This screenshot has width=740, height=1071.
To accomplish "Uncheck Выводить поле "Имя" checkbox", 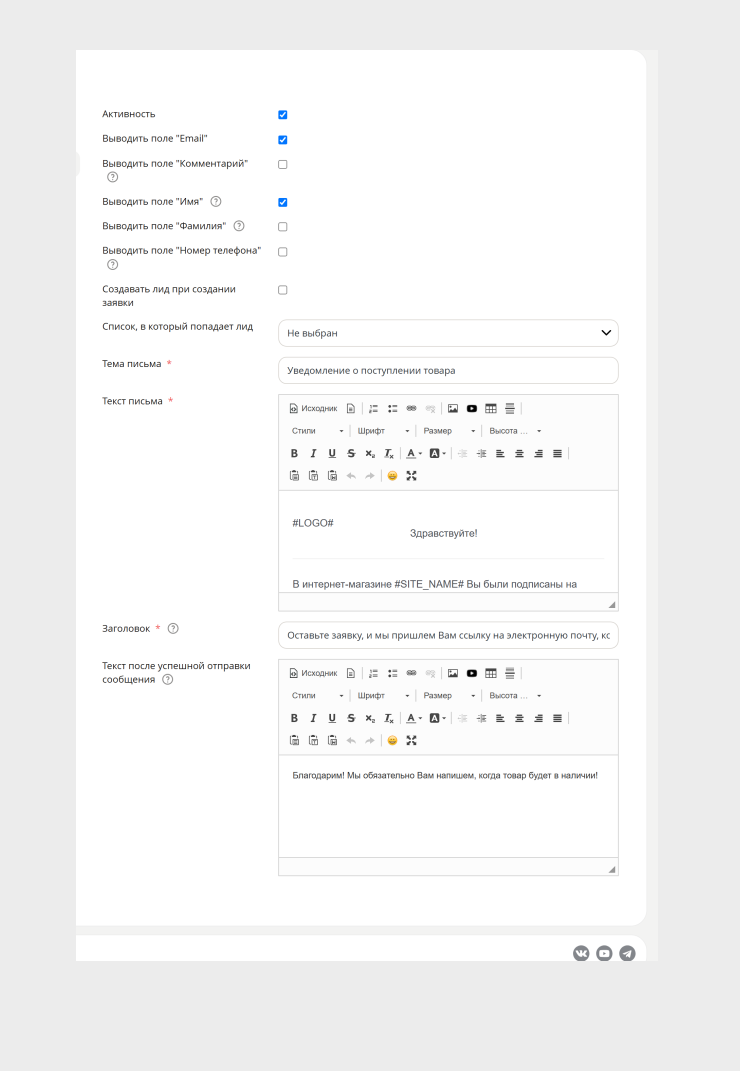I will 283,202.
